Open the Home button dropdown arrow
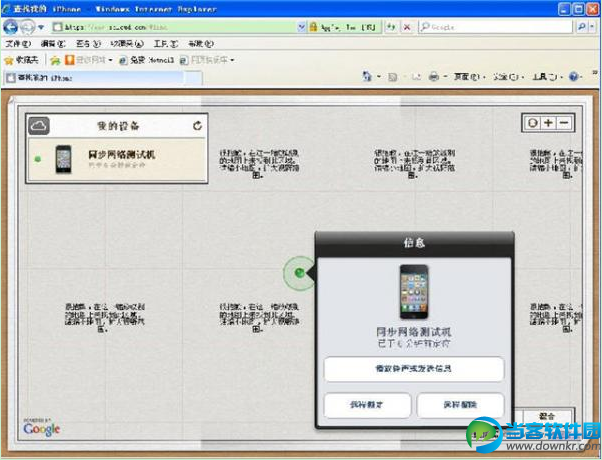 click(379, 77)
